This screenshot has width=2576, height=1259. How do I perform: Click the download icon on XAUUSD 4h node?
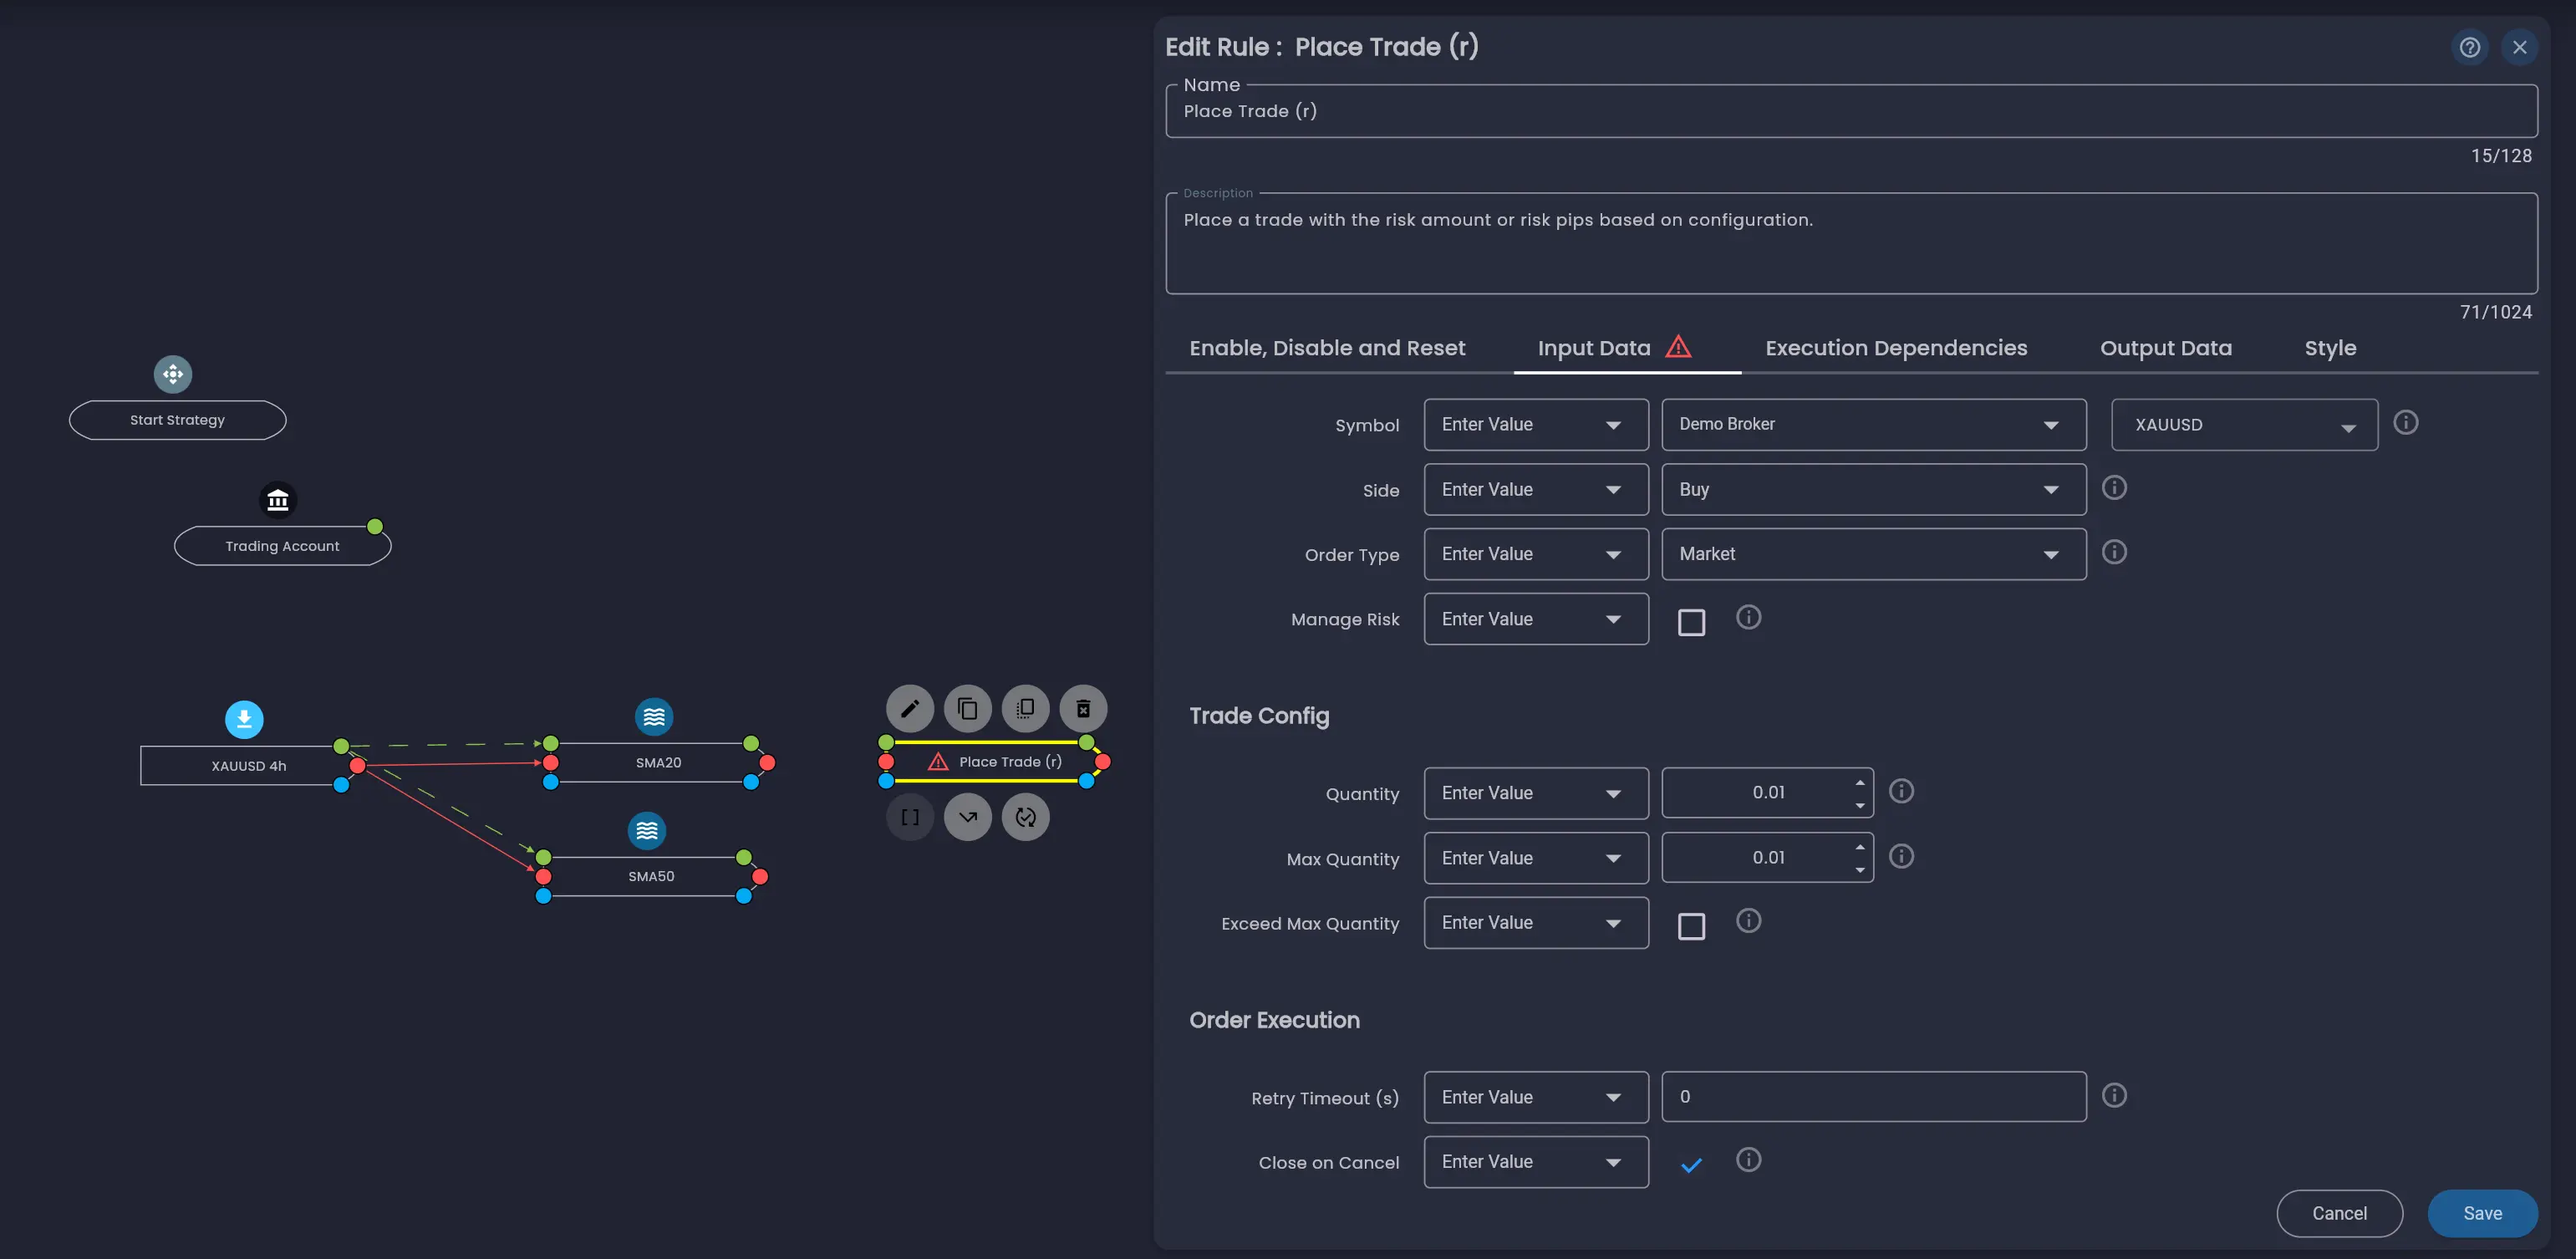tap(243, 718)
